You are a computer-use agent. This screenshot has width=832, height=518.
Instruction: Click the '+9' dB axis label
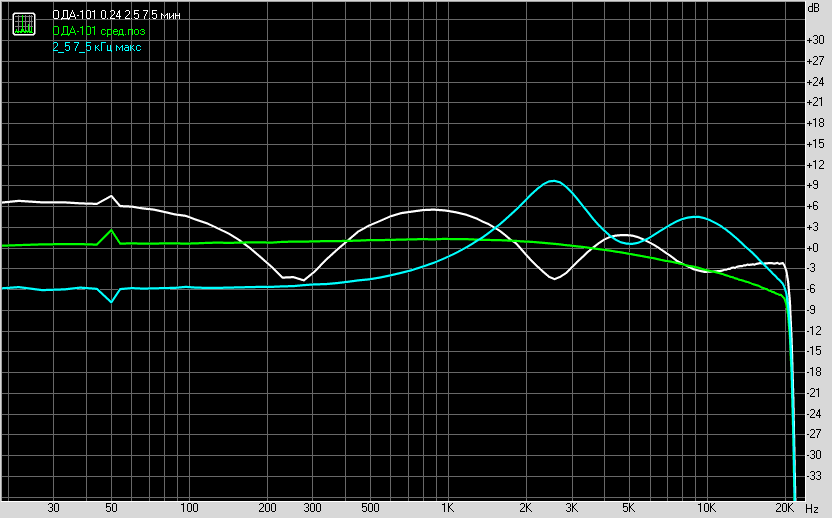pyautogui.click(x=813, y=185)
